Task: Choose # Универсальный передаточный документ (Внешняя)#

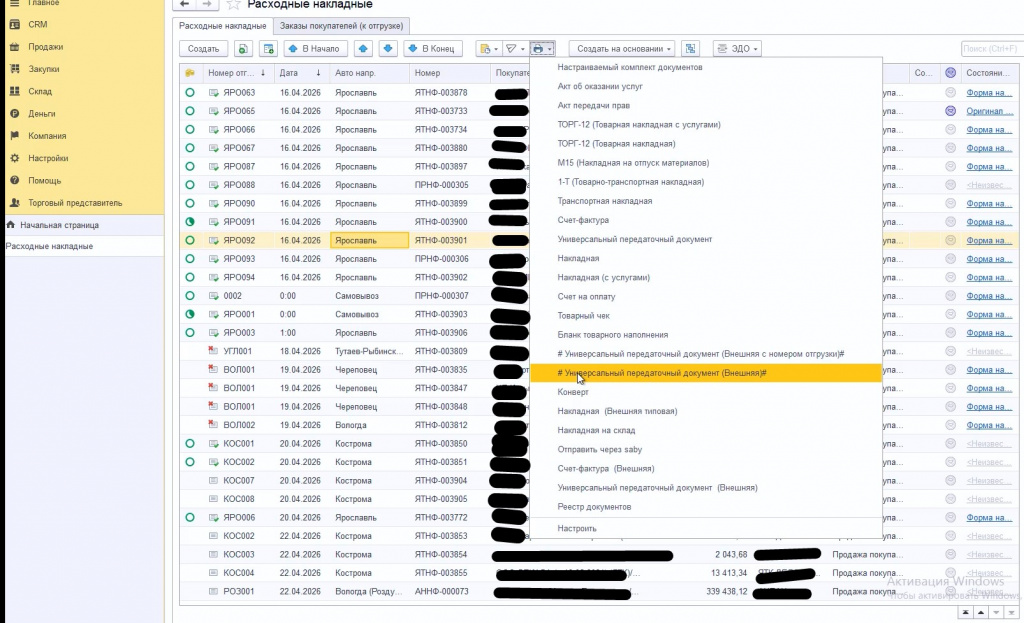Action: coord(662,372)
